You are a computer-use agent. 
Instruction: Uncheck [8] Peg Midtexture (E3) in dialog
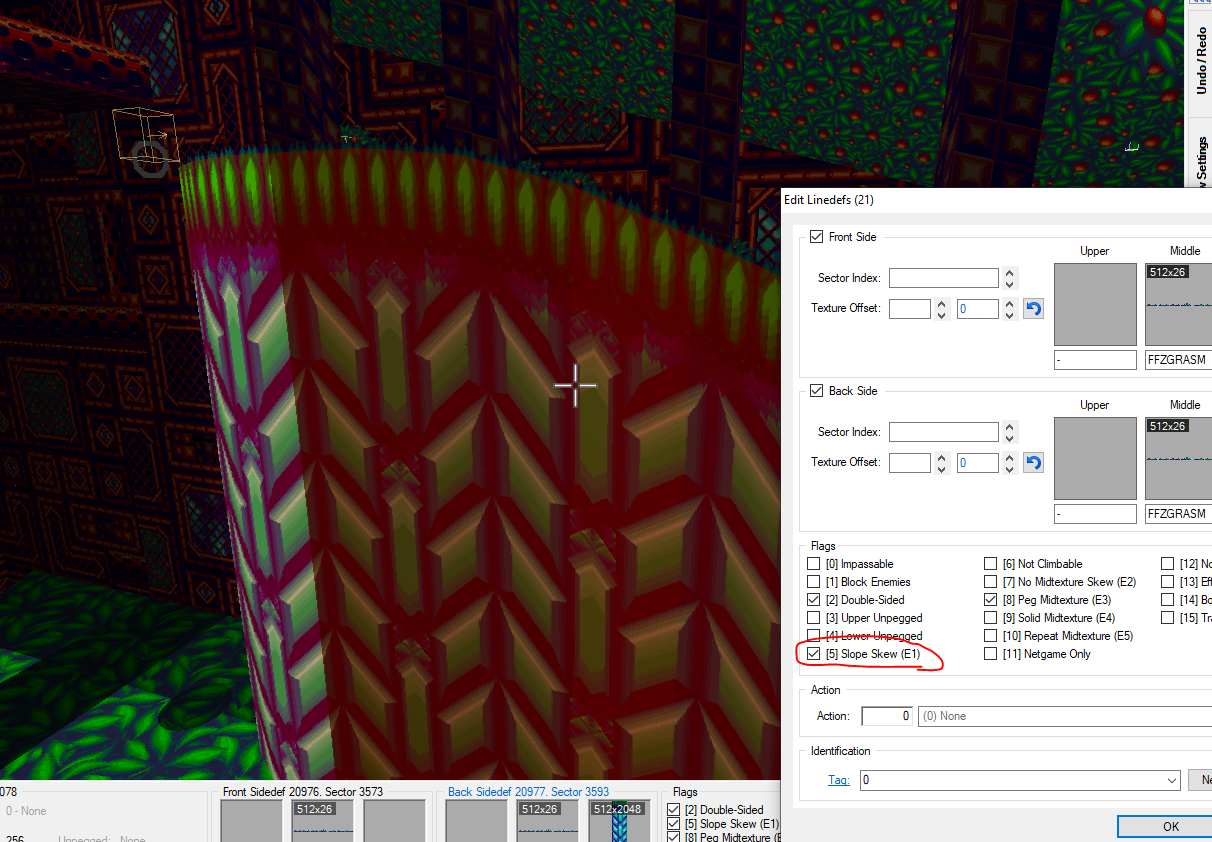pyautogui.click(x=991, y=600)
